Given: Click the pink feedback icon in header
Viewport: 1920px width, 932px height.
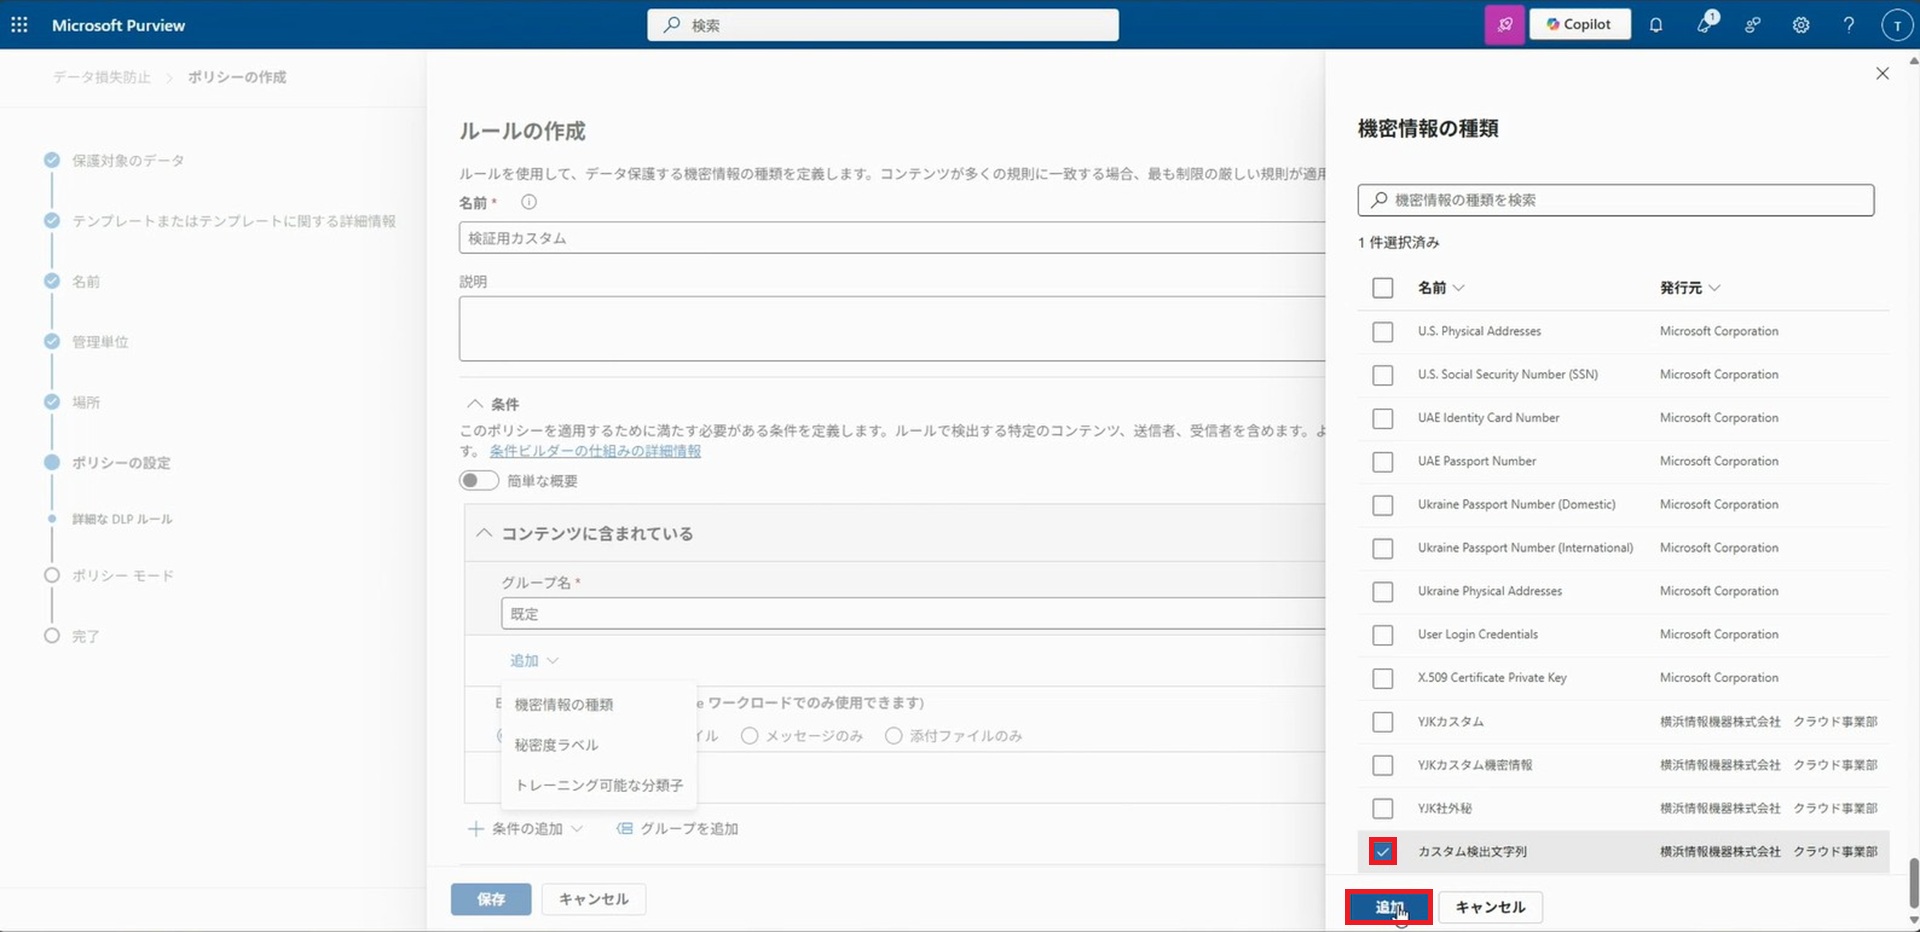Looking at the screenshot, I should coord(1504,25).
